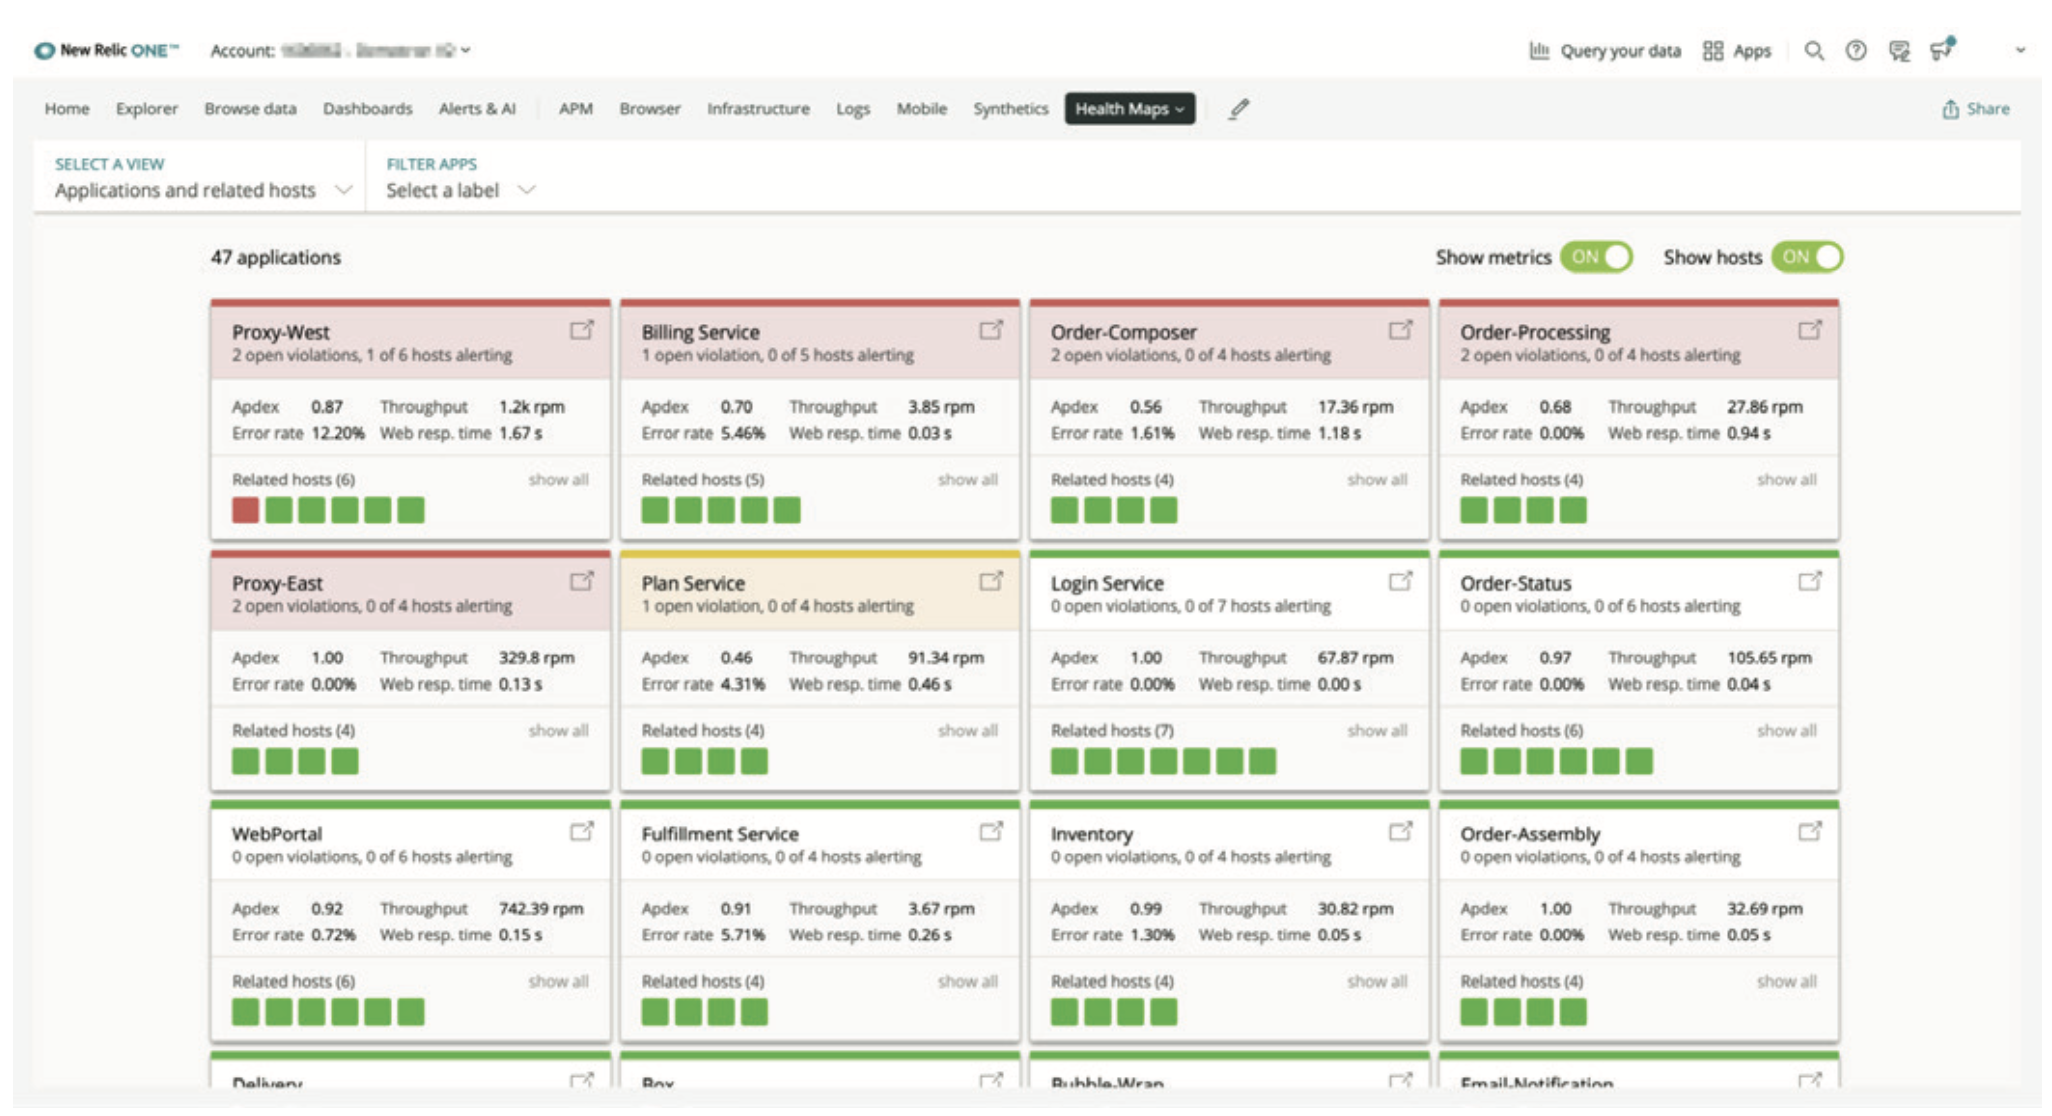Open the Explorer tab
The image size is (2052, 1116).
pyautogui.click(x=147, y=109)
